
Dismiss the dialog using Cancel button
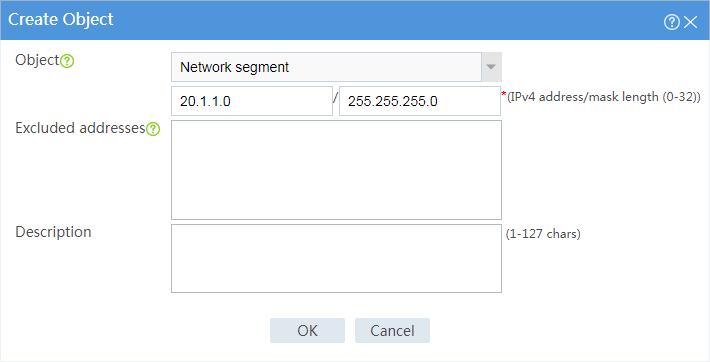(x=392, y=330)
